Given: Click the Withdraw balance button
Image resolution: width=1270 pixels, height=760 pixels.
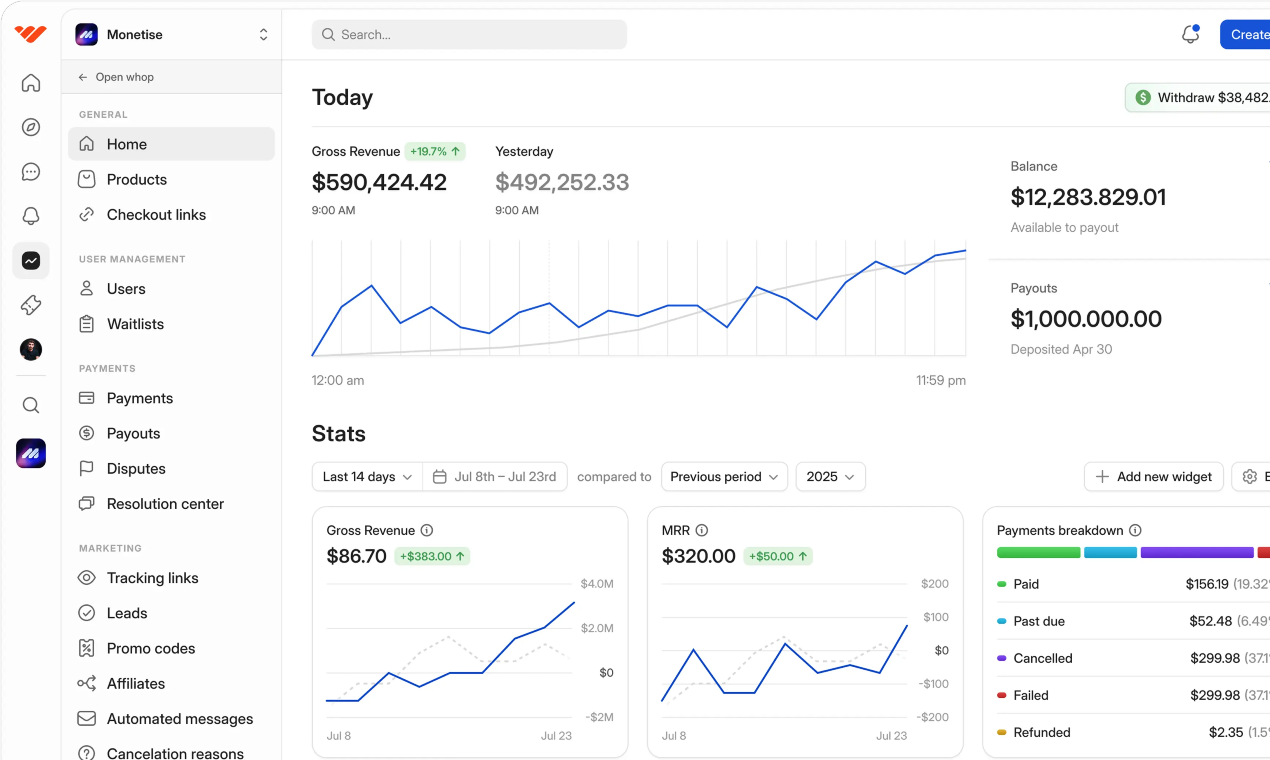Looking at the screenshot, I should [1200, 97].
